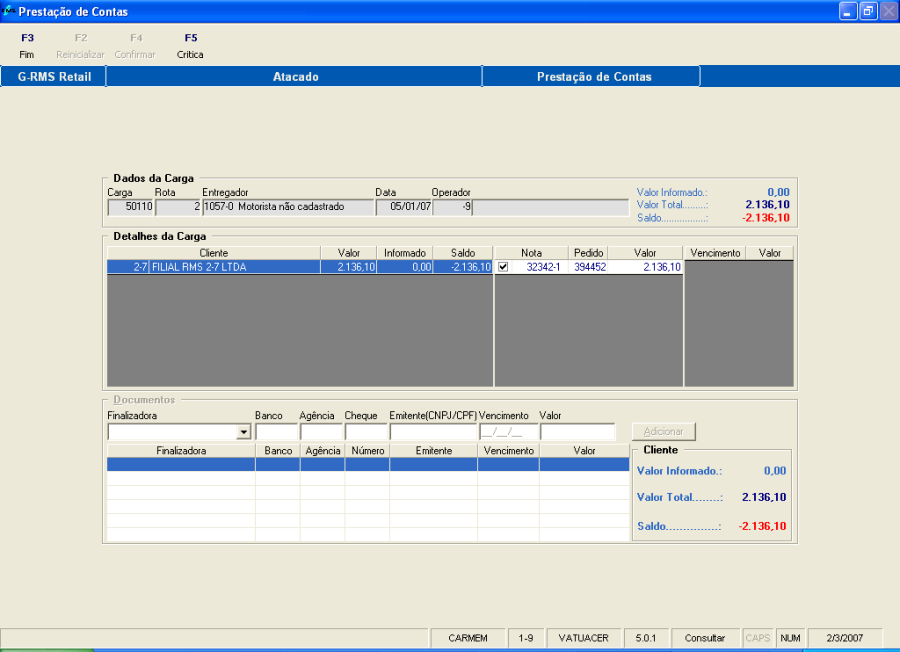Select the G-RMS Retail header tab
This screenshot has width=900, height=652.
pyautogui.click(x=54, y=76)
